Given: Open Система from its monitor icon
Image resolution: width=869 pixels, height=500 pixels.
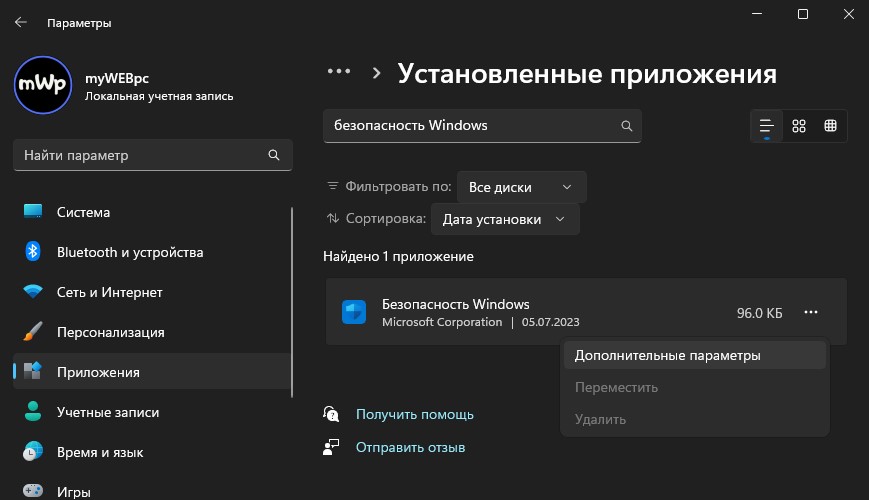Looking at the screenshot, I should click(33, 212).
